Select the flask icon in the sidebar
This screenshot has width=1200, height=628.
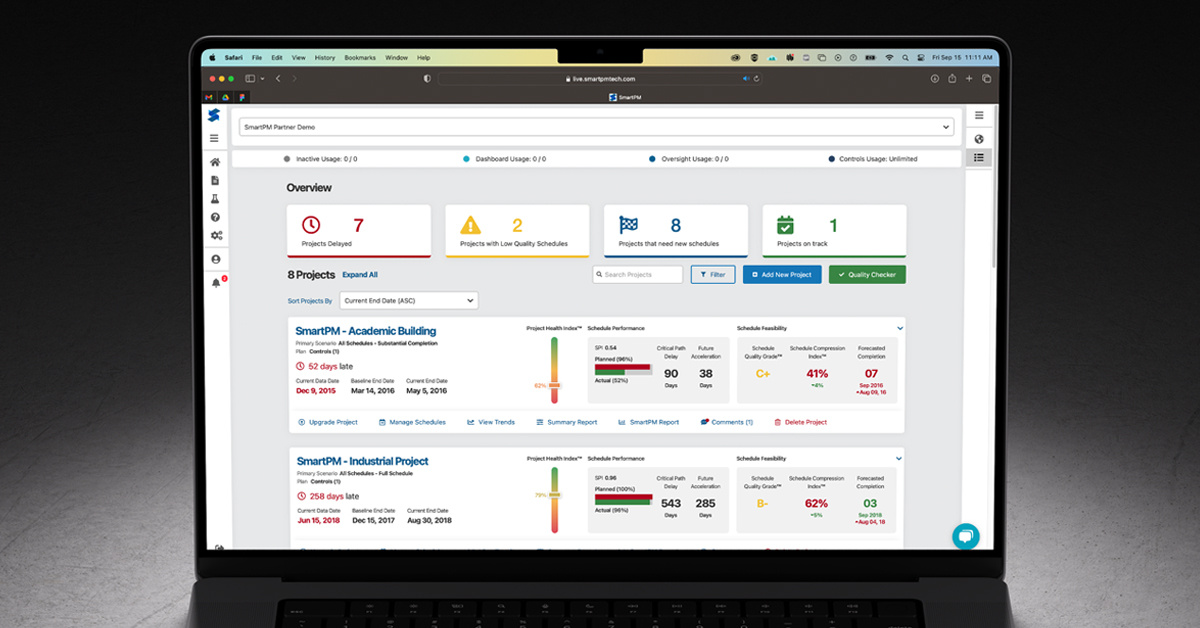click(x=214, y=199)
